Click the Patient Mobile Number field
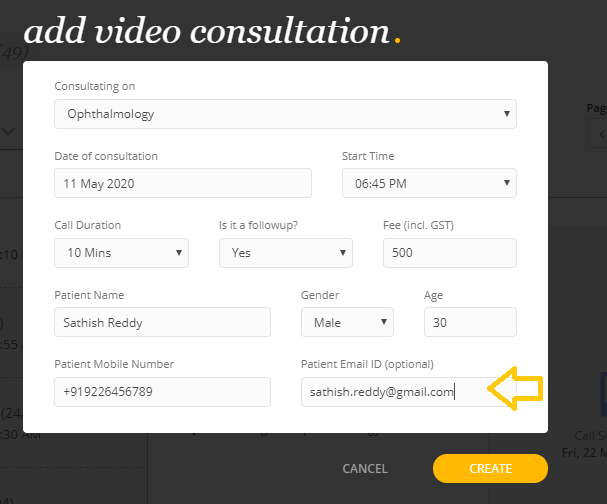The width and height of the screenshot is (607, 504). (x=162, y=392)
